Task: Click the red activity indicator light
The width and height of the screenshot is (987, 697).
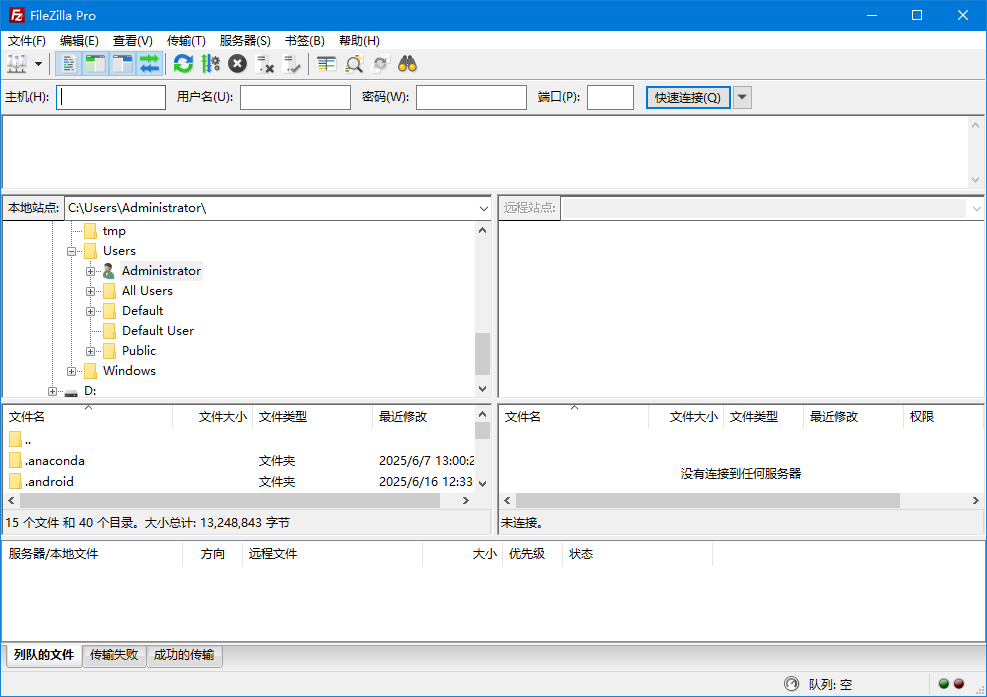Action: click(x=959, y=684)
